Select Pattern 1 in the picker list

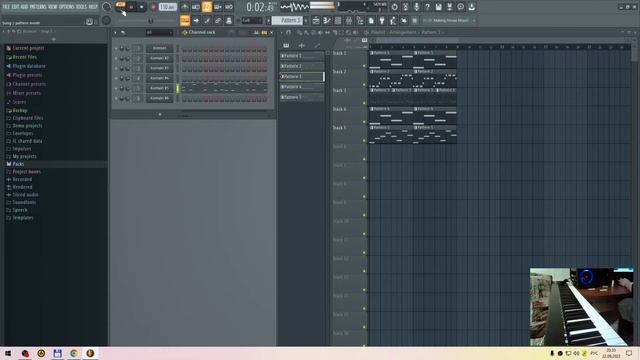coord(302,56)
